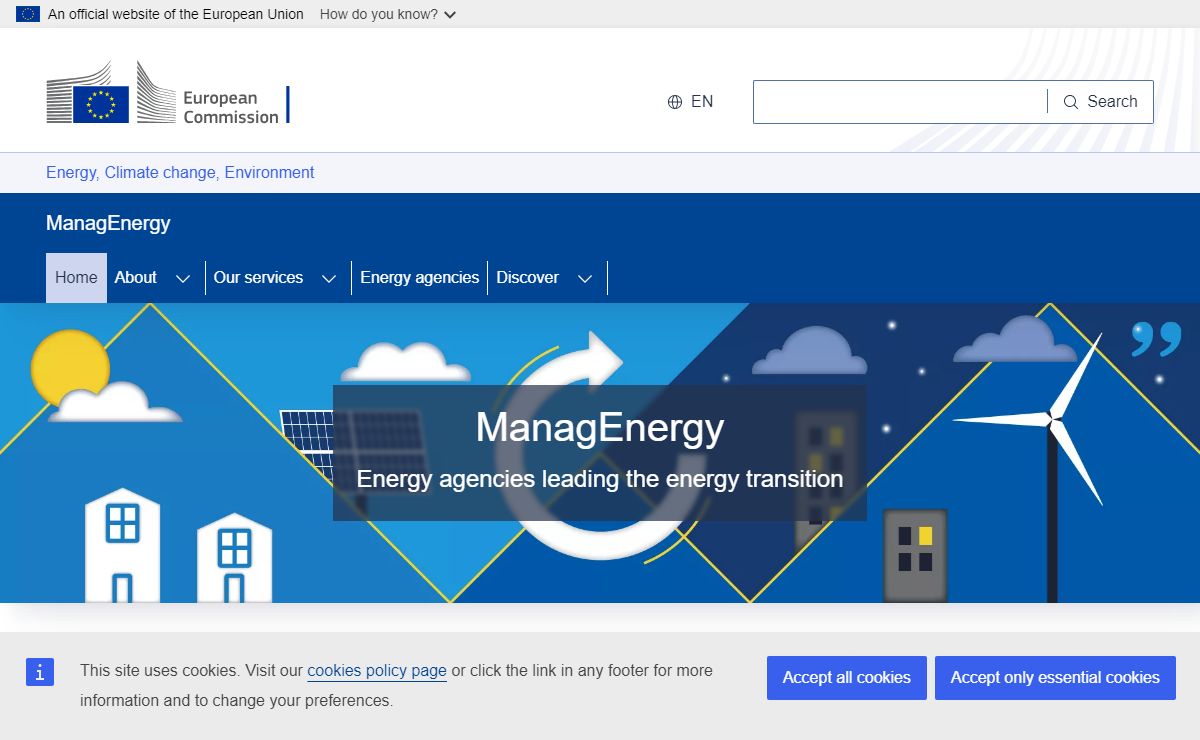Expand the About menu chevron
Screen dimensions: 1200x740
tap(183, 278)
